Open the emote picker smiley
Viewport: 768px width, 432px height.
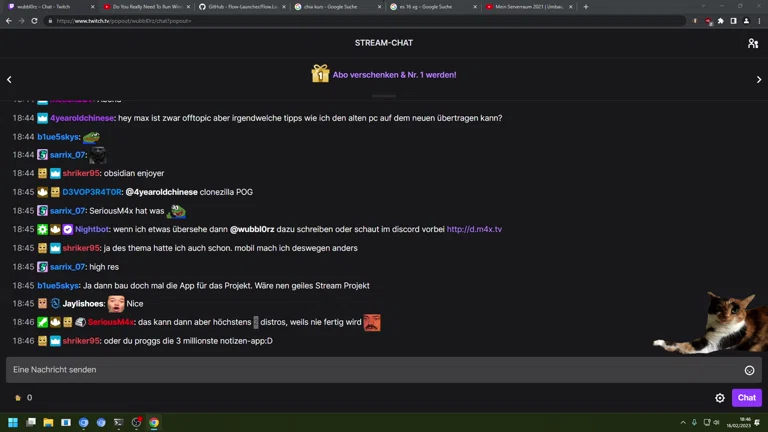[749, 370]
